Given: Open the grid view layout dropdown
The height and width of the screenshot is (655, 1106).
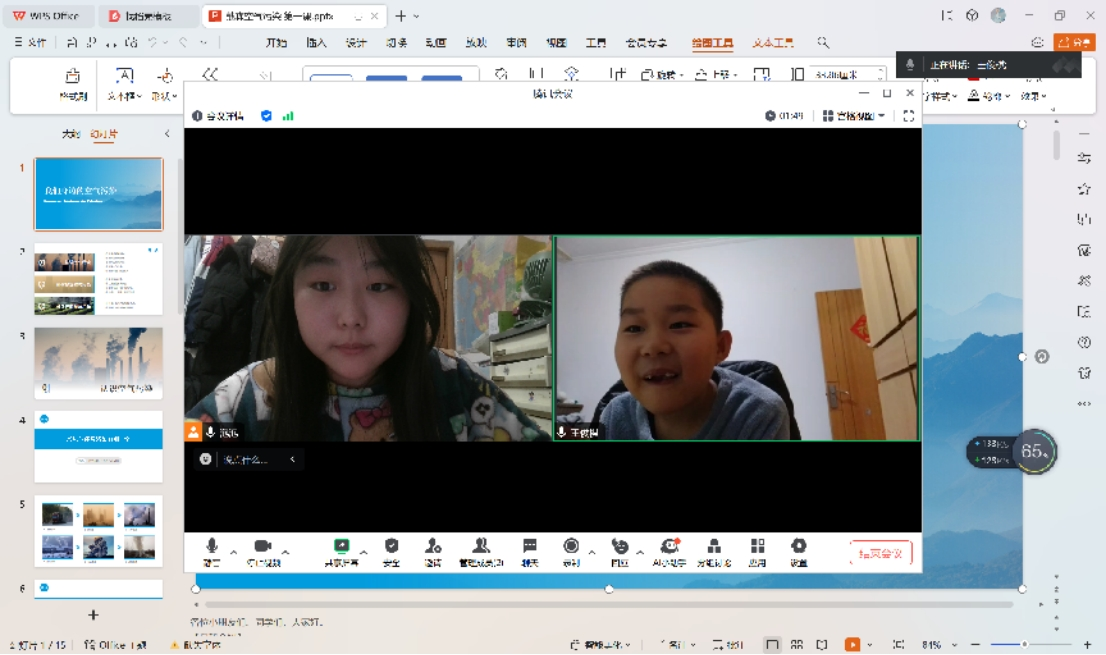Looking at the screenshot, I should [854, 116].
